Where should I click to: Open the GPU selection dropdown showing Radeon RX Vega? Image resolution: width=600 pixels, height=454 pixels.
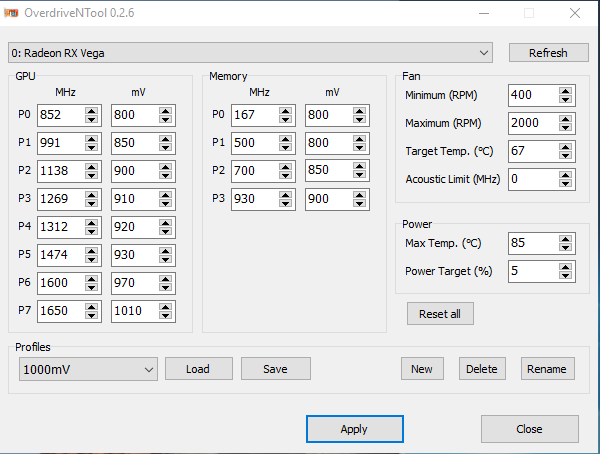(x=250, y=53)
